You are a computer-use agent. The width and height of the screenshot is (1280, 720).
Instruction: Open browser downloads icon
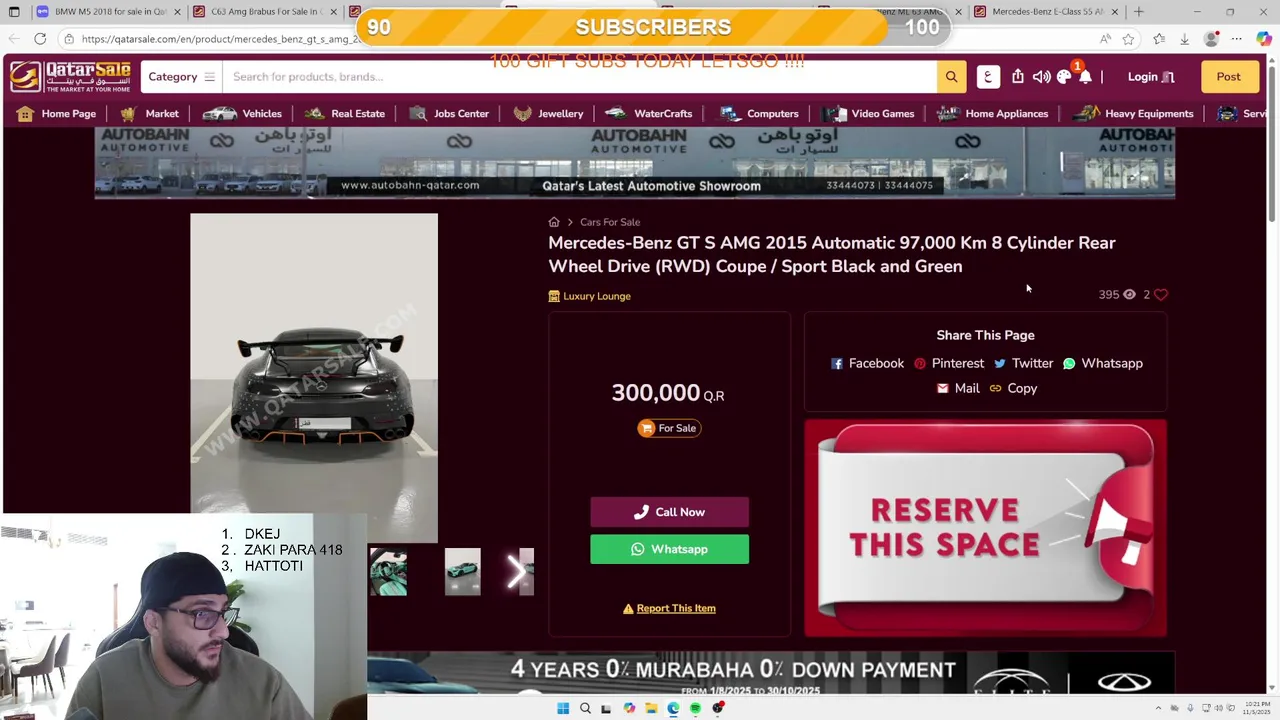(x=1184, y=39)
